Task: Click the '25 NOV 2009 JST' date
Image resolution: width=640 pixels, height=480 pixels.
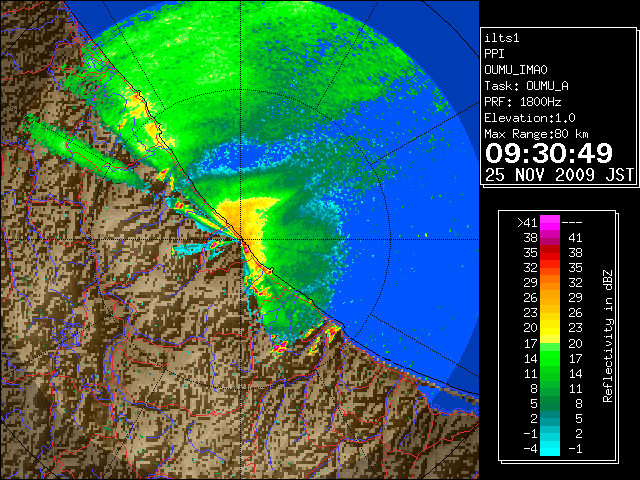Action: tap(560, 175)
